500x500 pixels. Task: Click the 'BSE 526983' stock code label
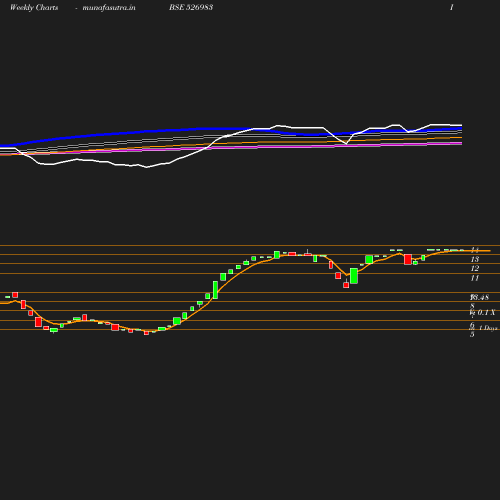tap(191, 7)
